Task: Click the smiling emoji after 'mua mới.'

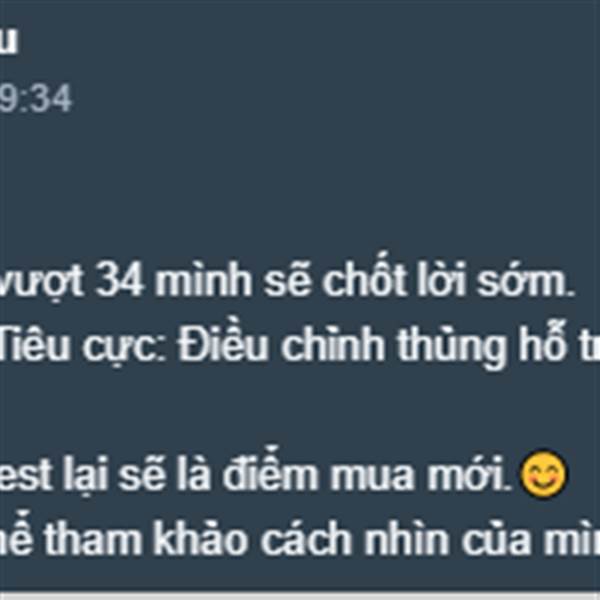Action: coord(543,474)
